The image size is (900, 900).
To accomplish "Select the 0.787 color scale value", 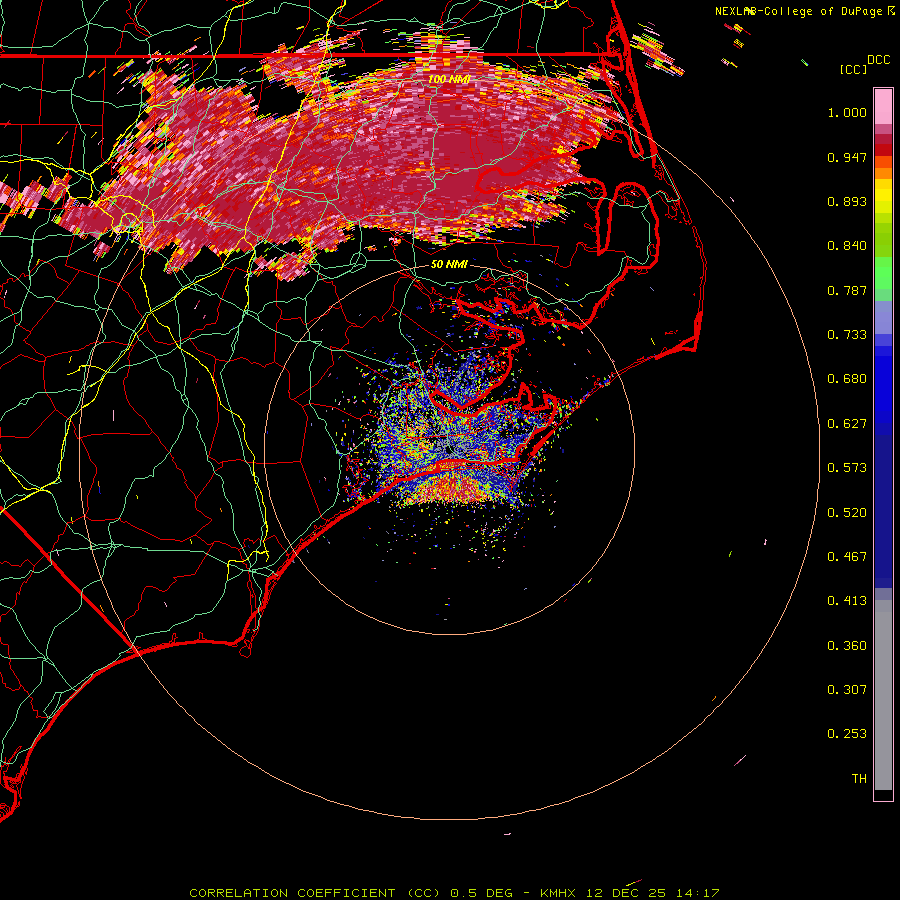I will [x=847, y=290].
